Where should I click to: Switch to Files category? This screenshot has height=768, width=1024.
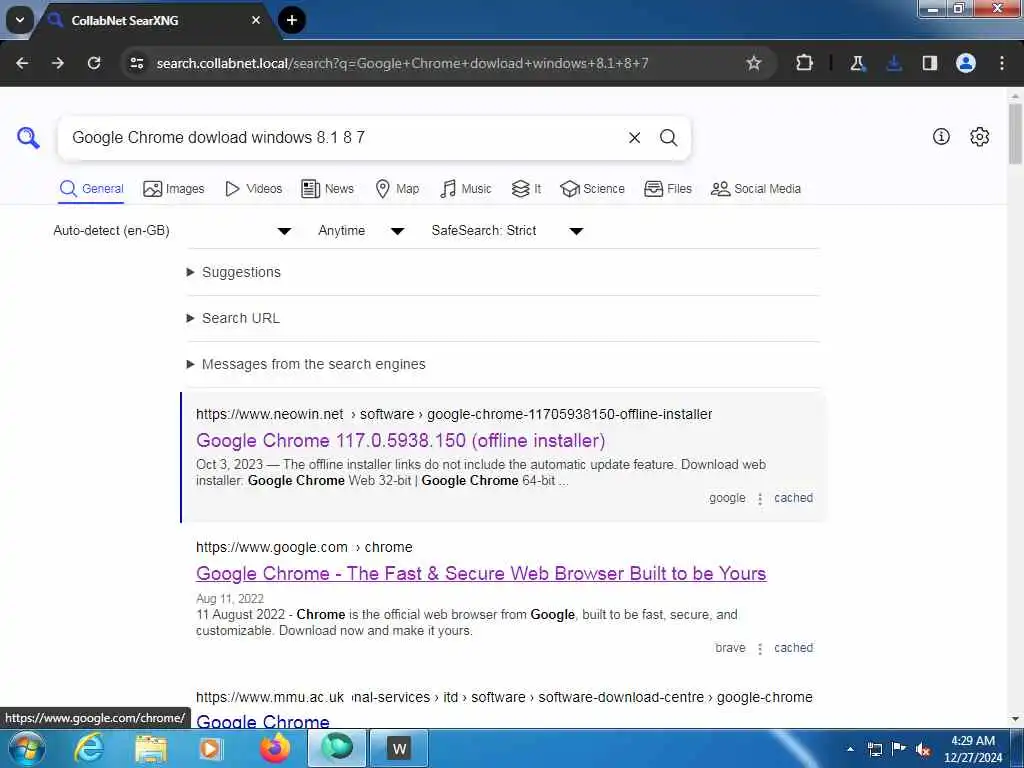coord(667,189)
